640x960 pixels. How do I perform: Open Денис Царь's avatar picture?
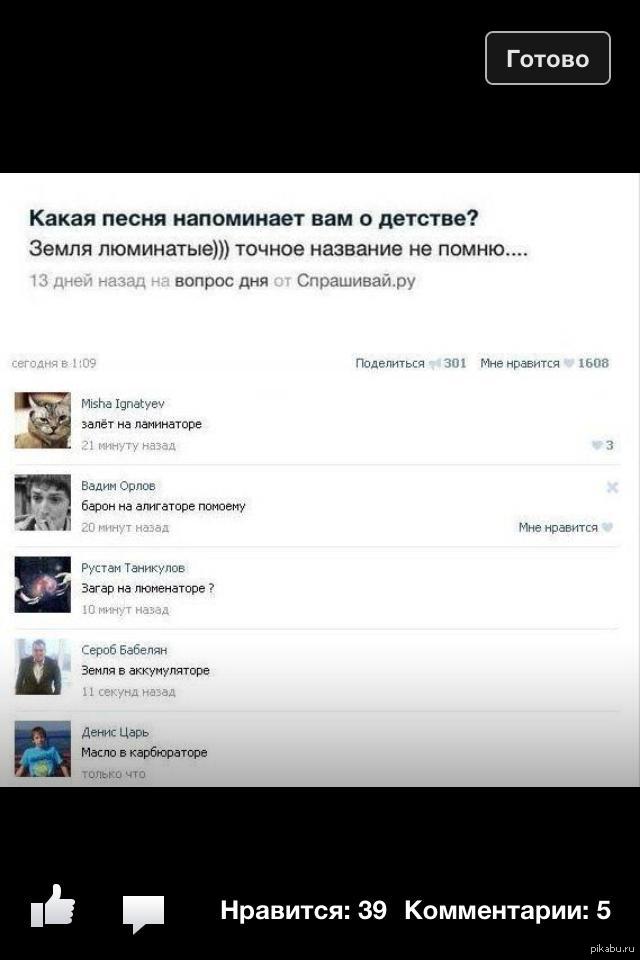43,749
